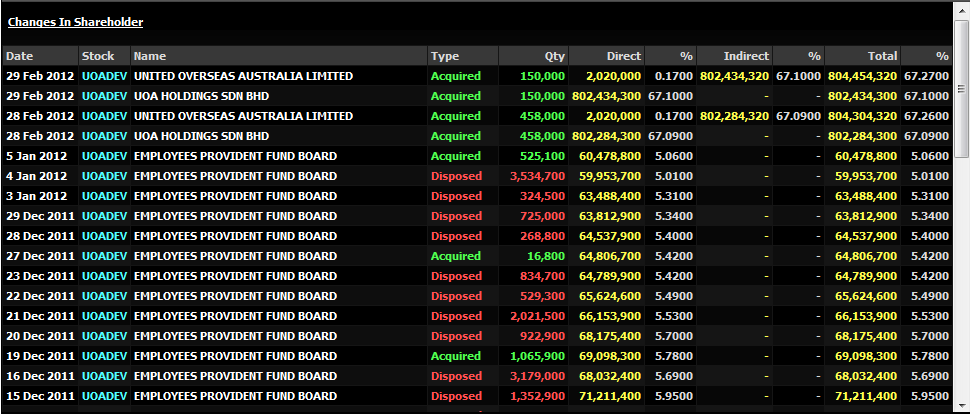The height and width of the screenshot is (414, 970).
Task: Click the vertical scrollbar thumb
Action: tap(961, 90)
